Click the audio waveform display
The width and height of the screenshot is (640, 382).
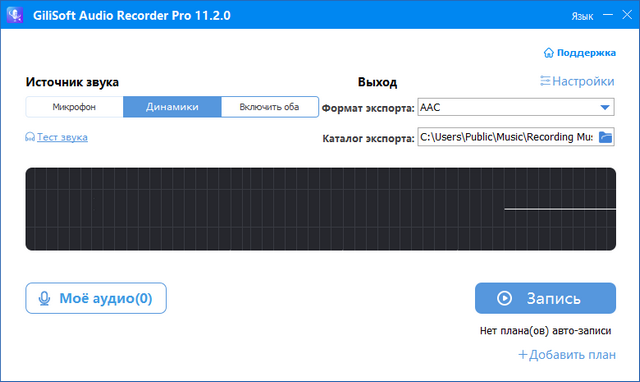(320, 209)
